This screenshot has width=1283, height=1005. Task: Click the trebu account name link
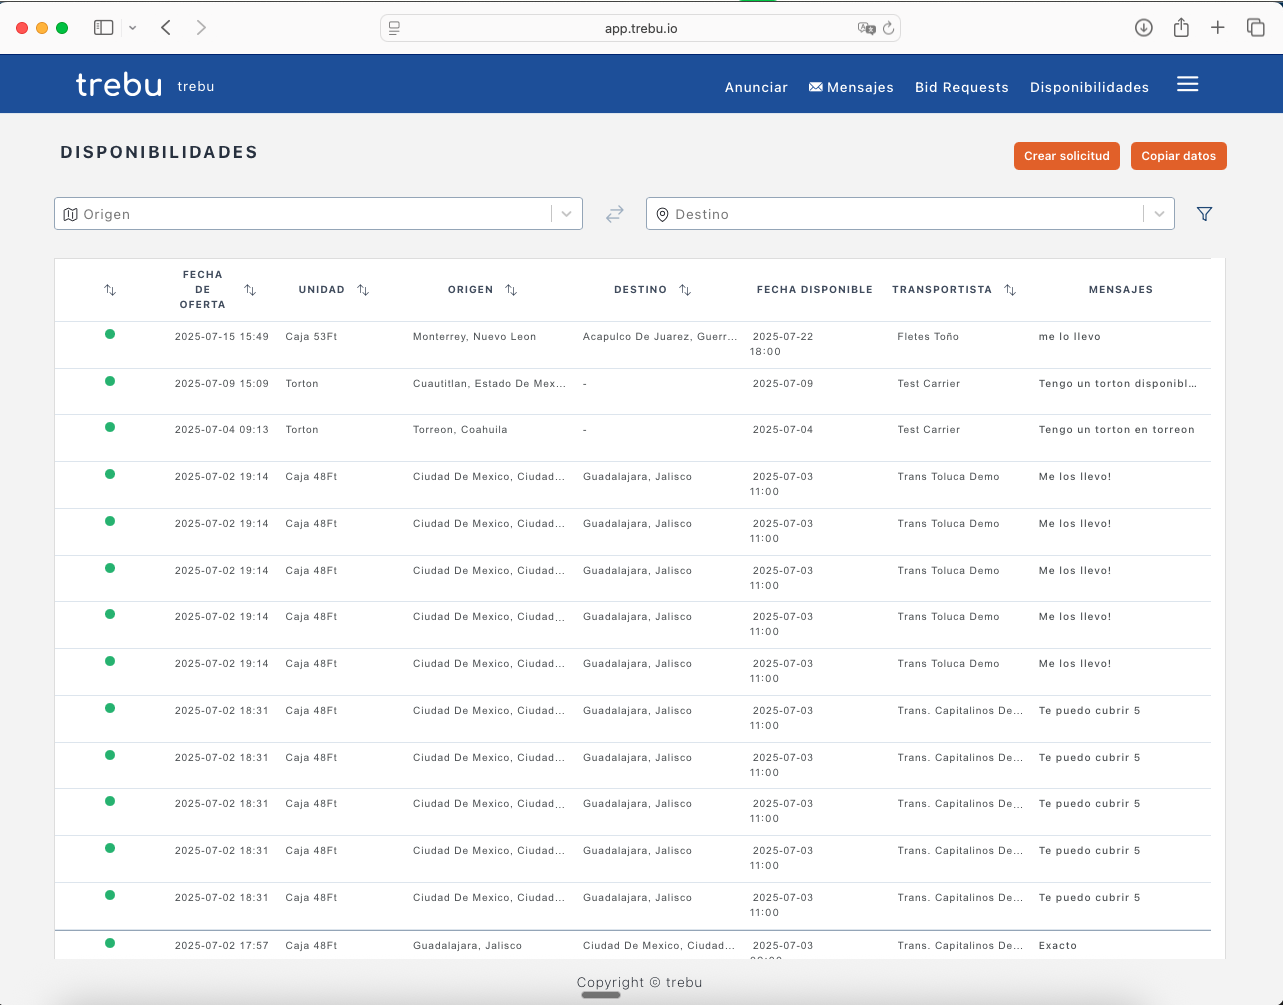196,87
